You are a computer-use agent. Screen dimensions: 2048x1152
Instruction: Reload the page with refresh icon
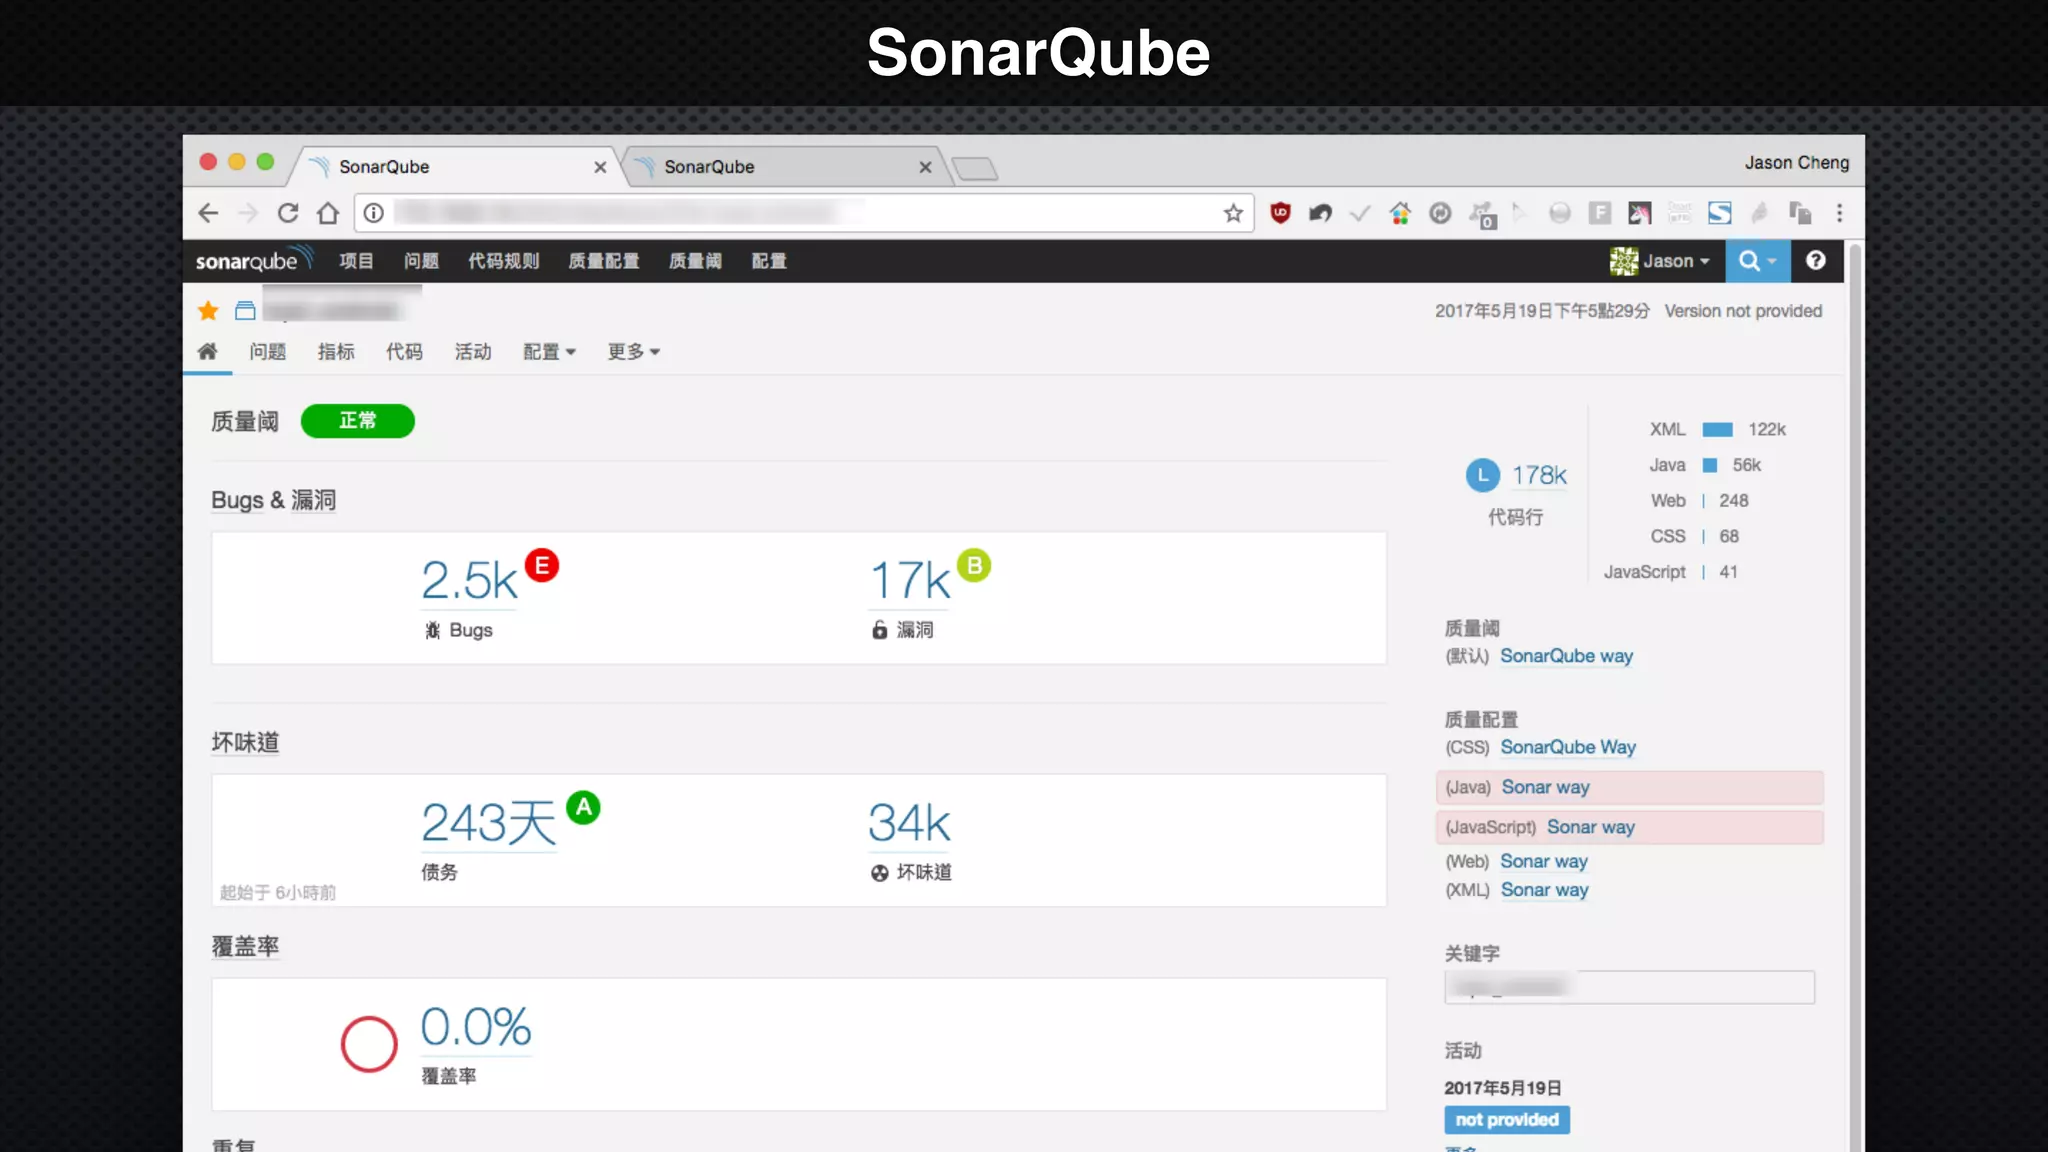(x=288, y=213)
